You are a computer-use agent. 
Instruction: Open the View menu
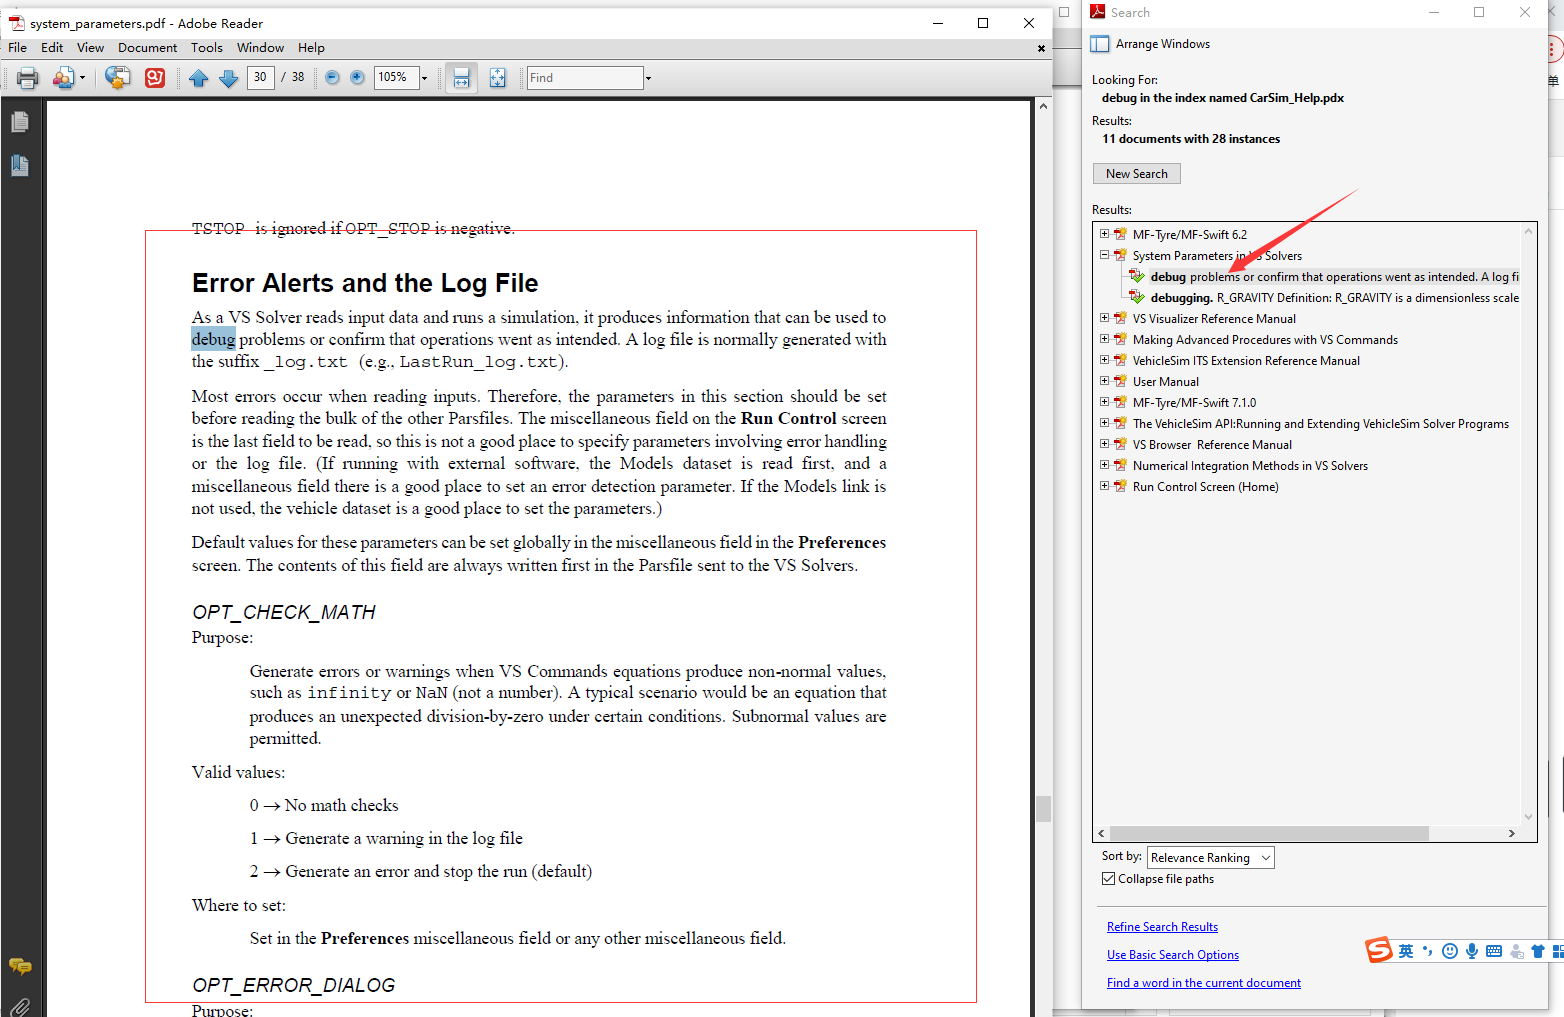(x=90, y=48)
